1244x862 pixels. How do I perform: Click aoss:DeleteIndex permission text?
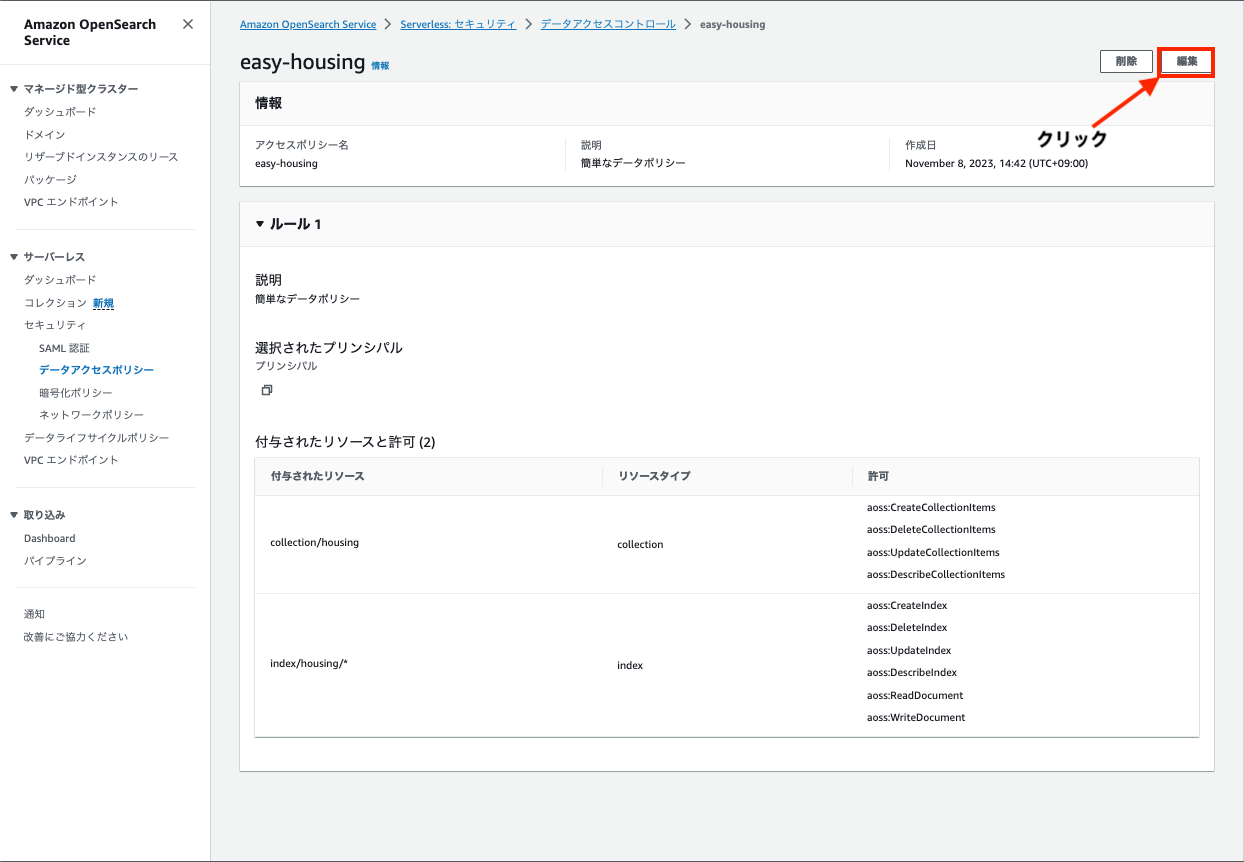tap(907, 627)
